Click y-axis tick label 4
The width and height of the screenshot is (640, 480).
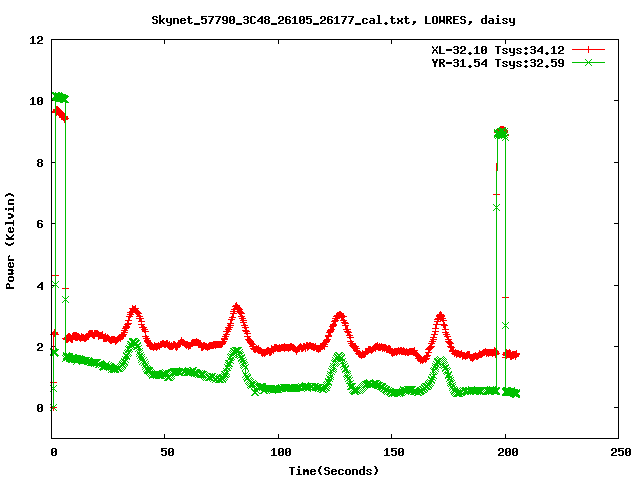pos(40,286)
